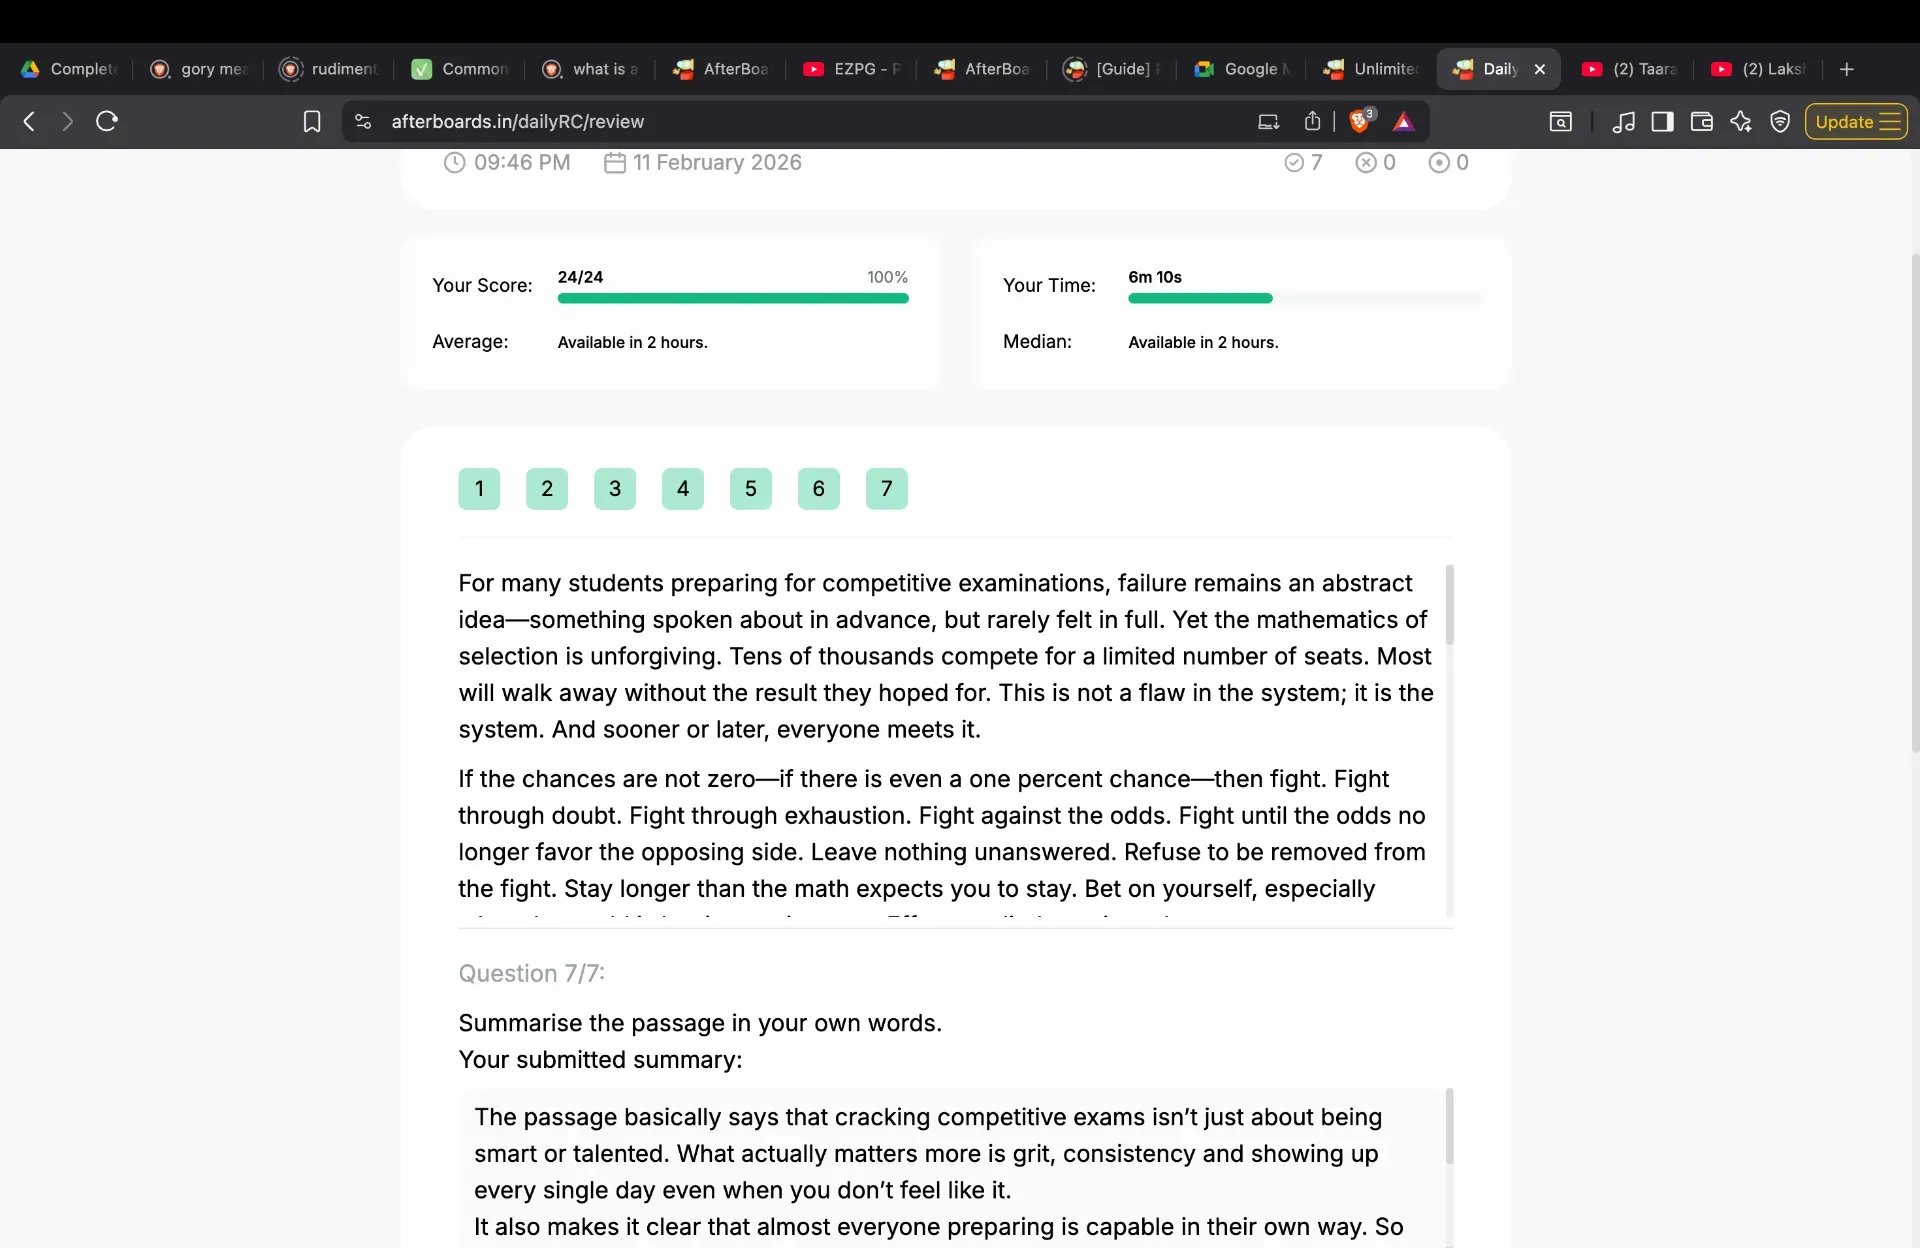The image size is (1920, 1248).
Task: Click the correct answers count 7
Action: point(1304,162)
